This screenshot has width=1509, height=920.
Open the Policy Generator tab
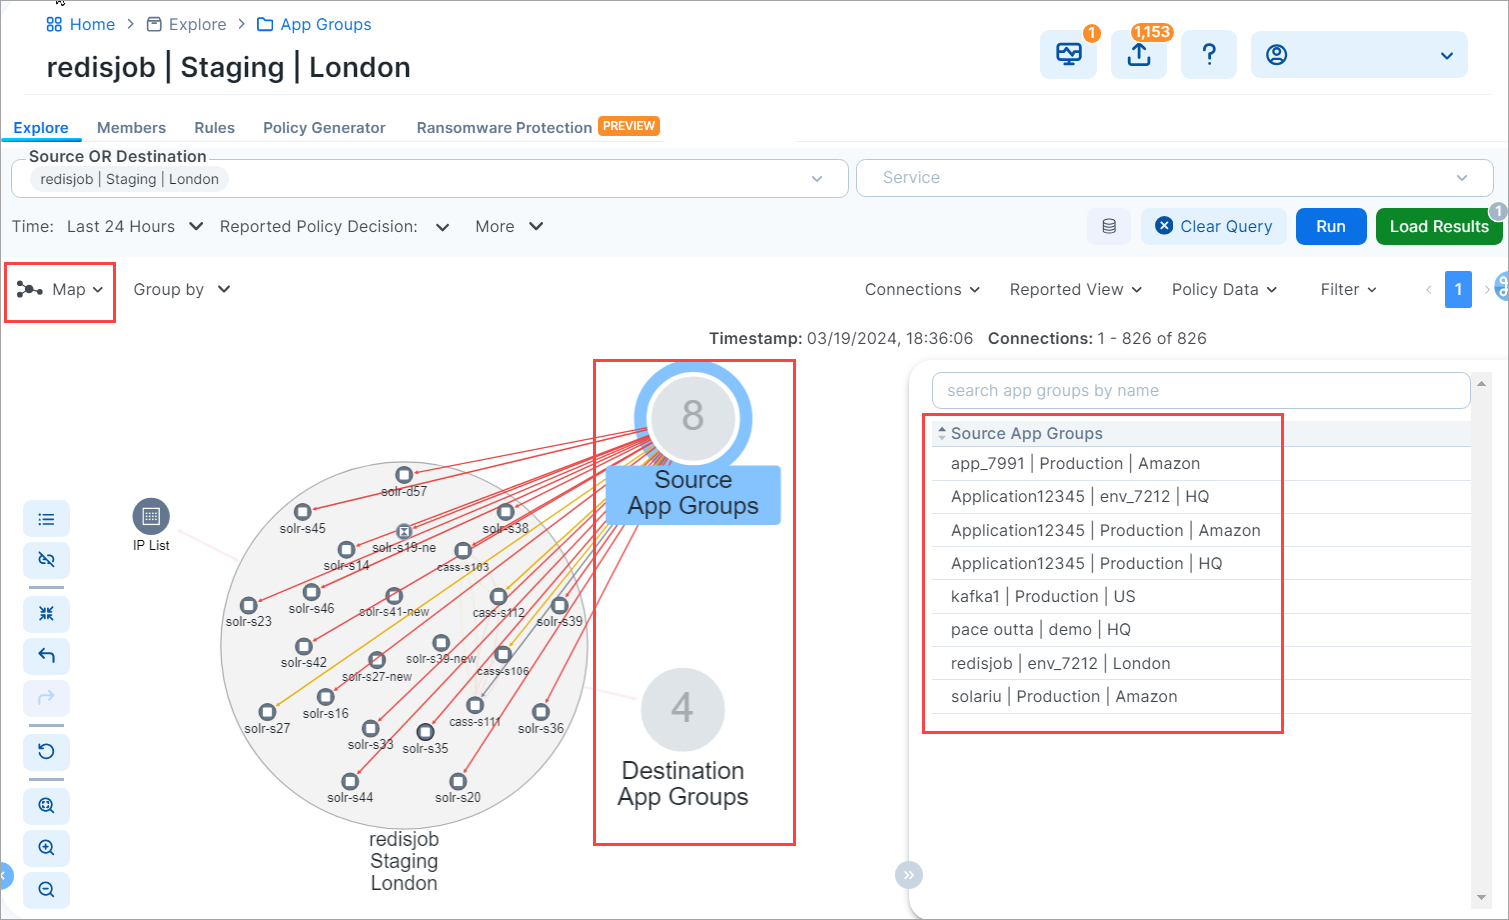click(x=324, y=128)
